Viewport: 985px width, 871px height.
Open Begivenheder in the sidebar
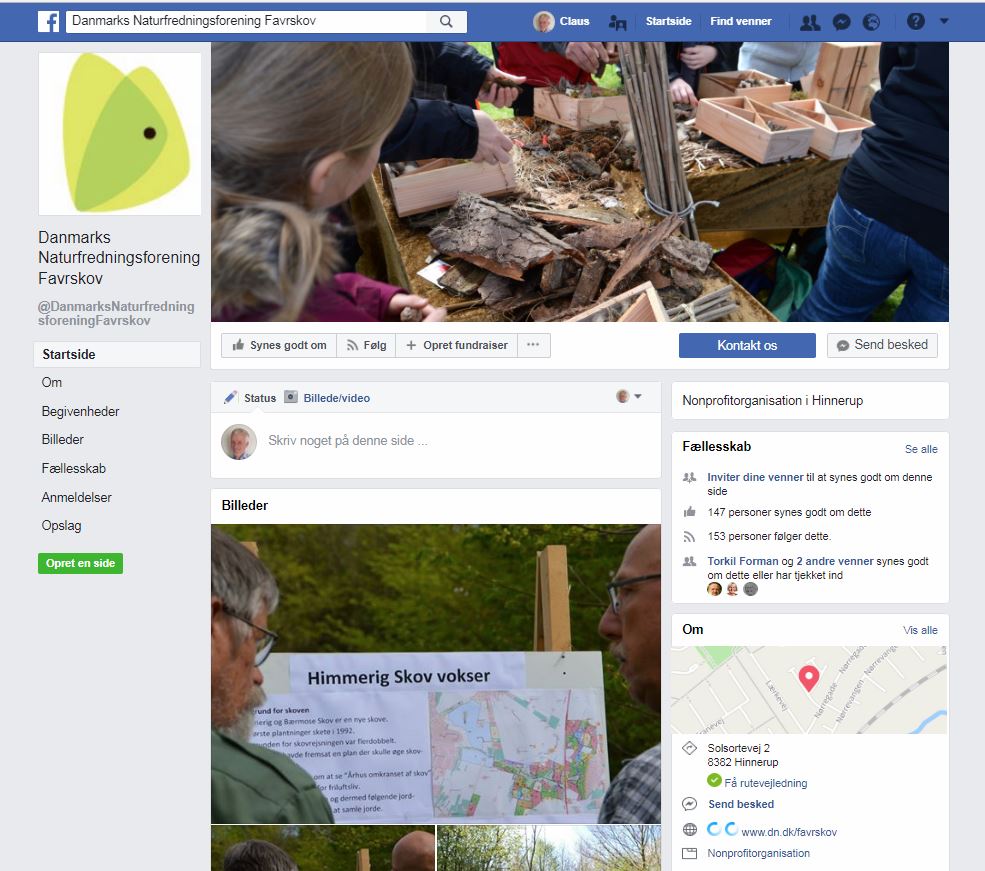(80, 411)
